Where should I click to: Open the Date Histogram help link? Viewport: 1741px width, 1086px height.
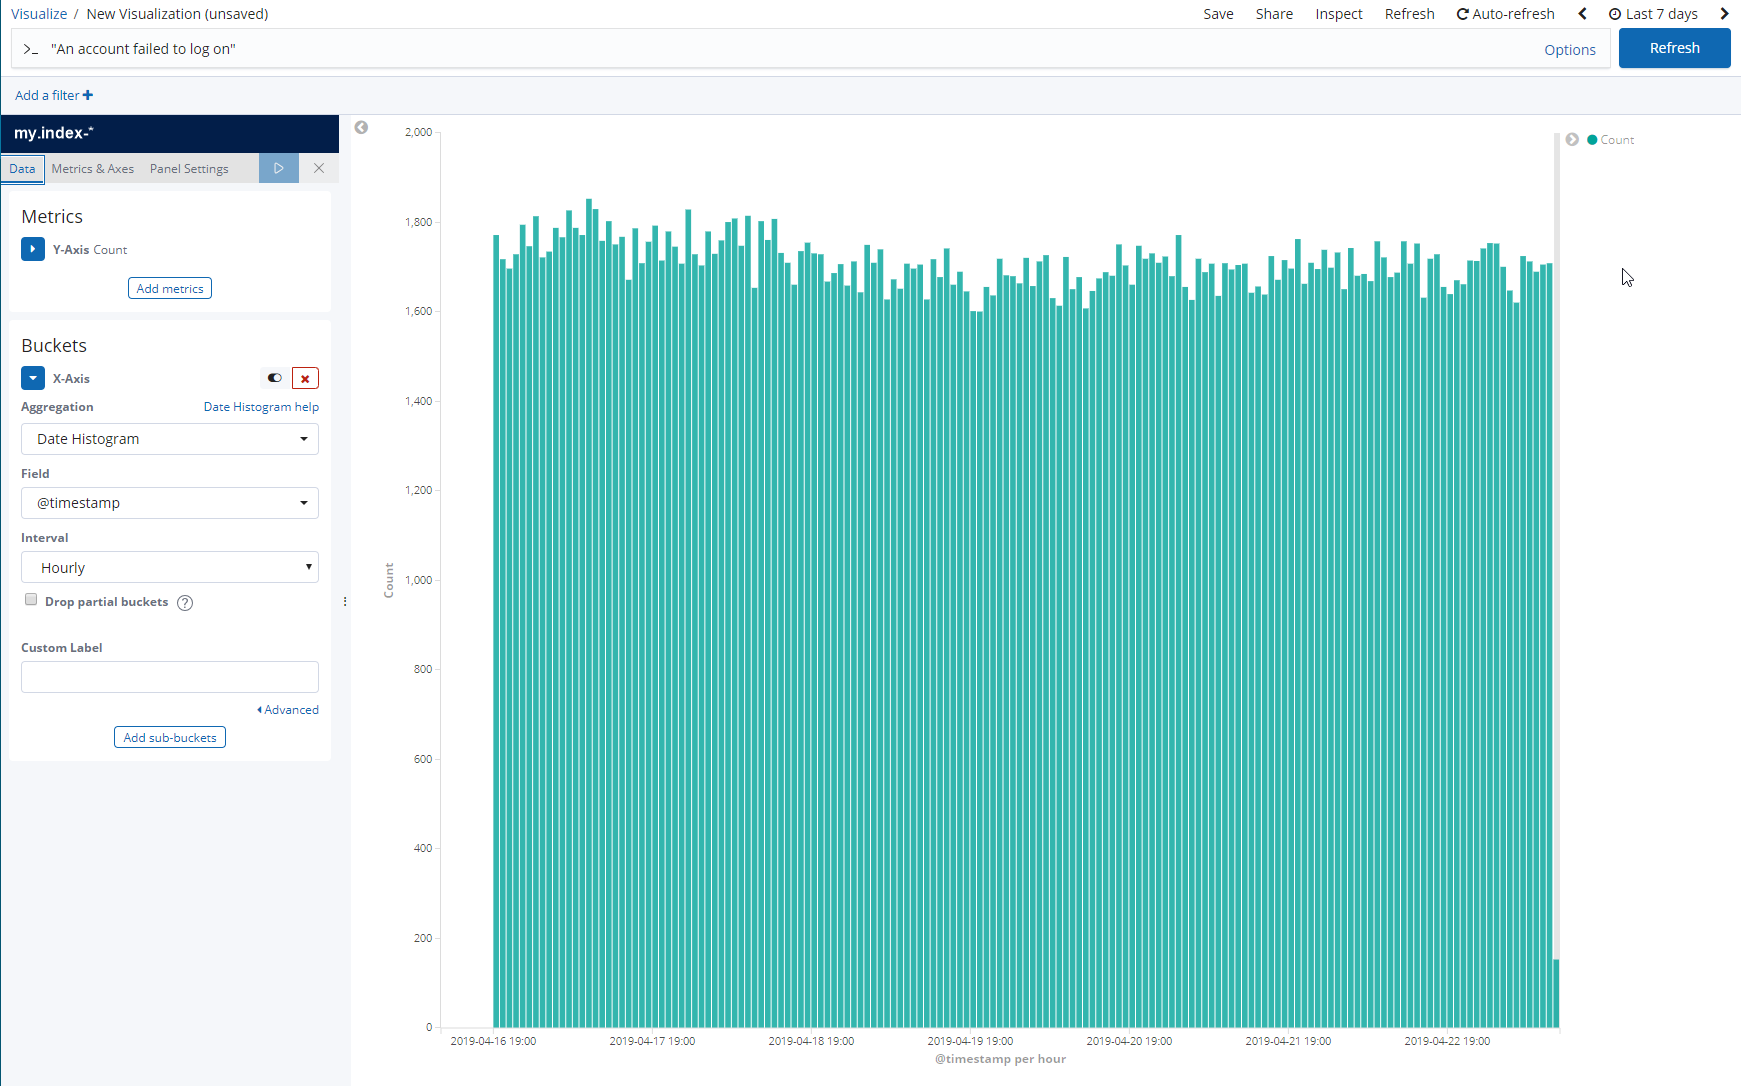click(x=261, y=407)
